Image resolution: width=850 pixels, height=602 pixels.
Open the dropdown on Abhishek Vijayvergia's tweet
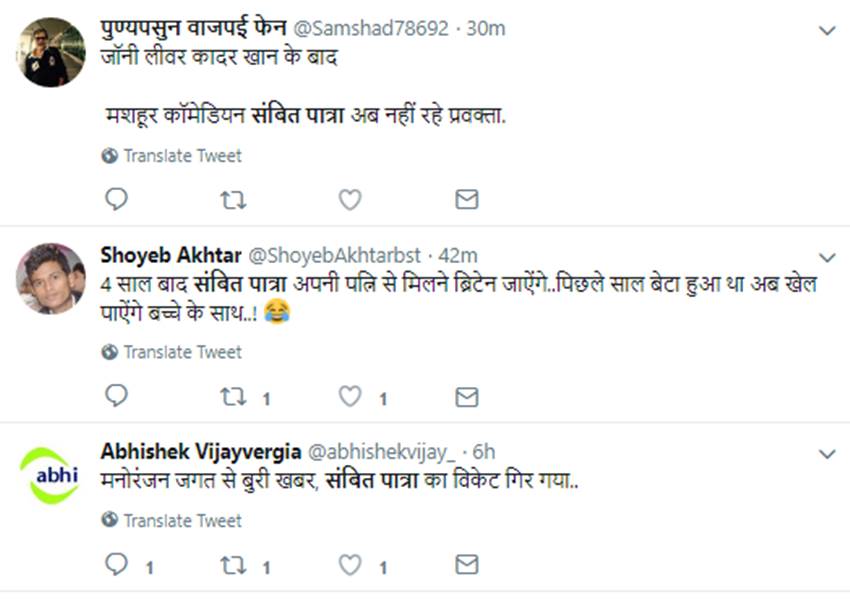(827, 454)
